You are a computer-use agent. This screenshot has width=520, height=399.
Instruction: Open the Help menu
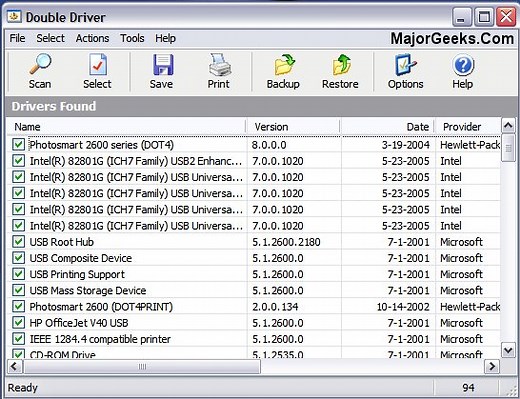pyautogui.click(x=165, y=38)
